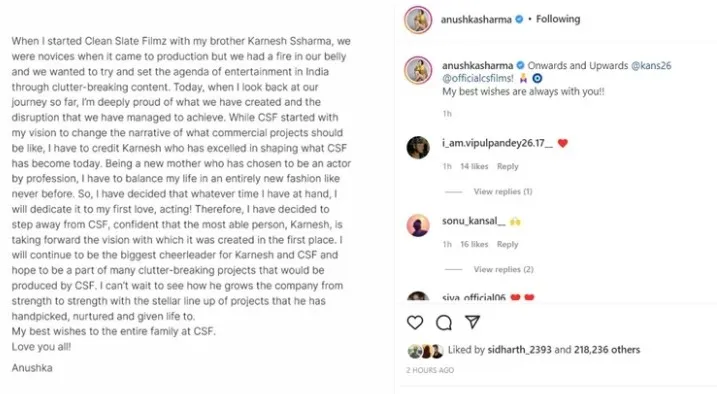The height and width of the screenshot is (394, 717).
Task: Share post via paper plane icon
Action: [472, 322]
